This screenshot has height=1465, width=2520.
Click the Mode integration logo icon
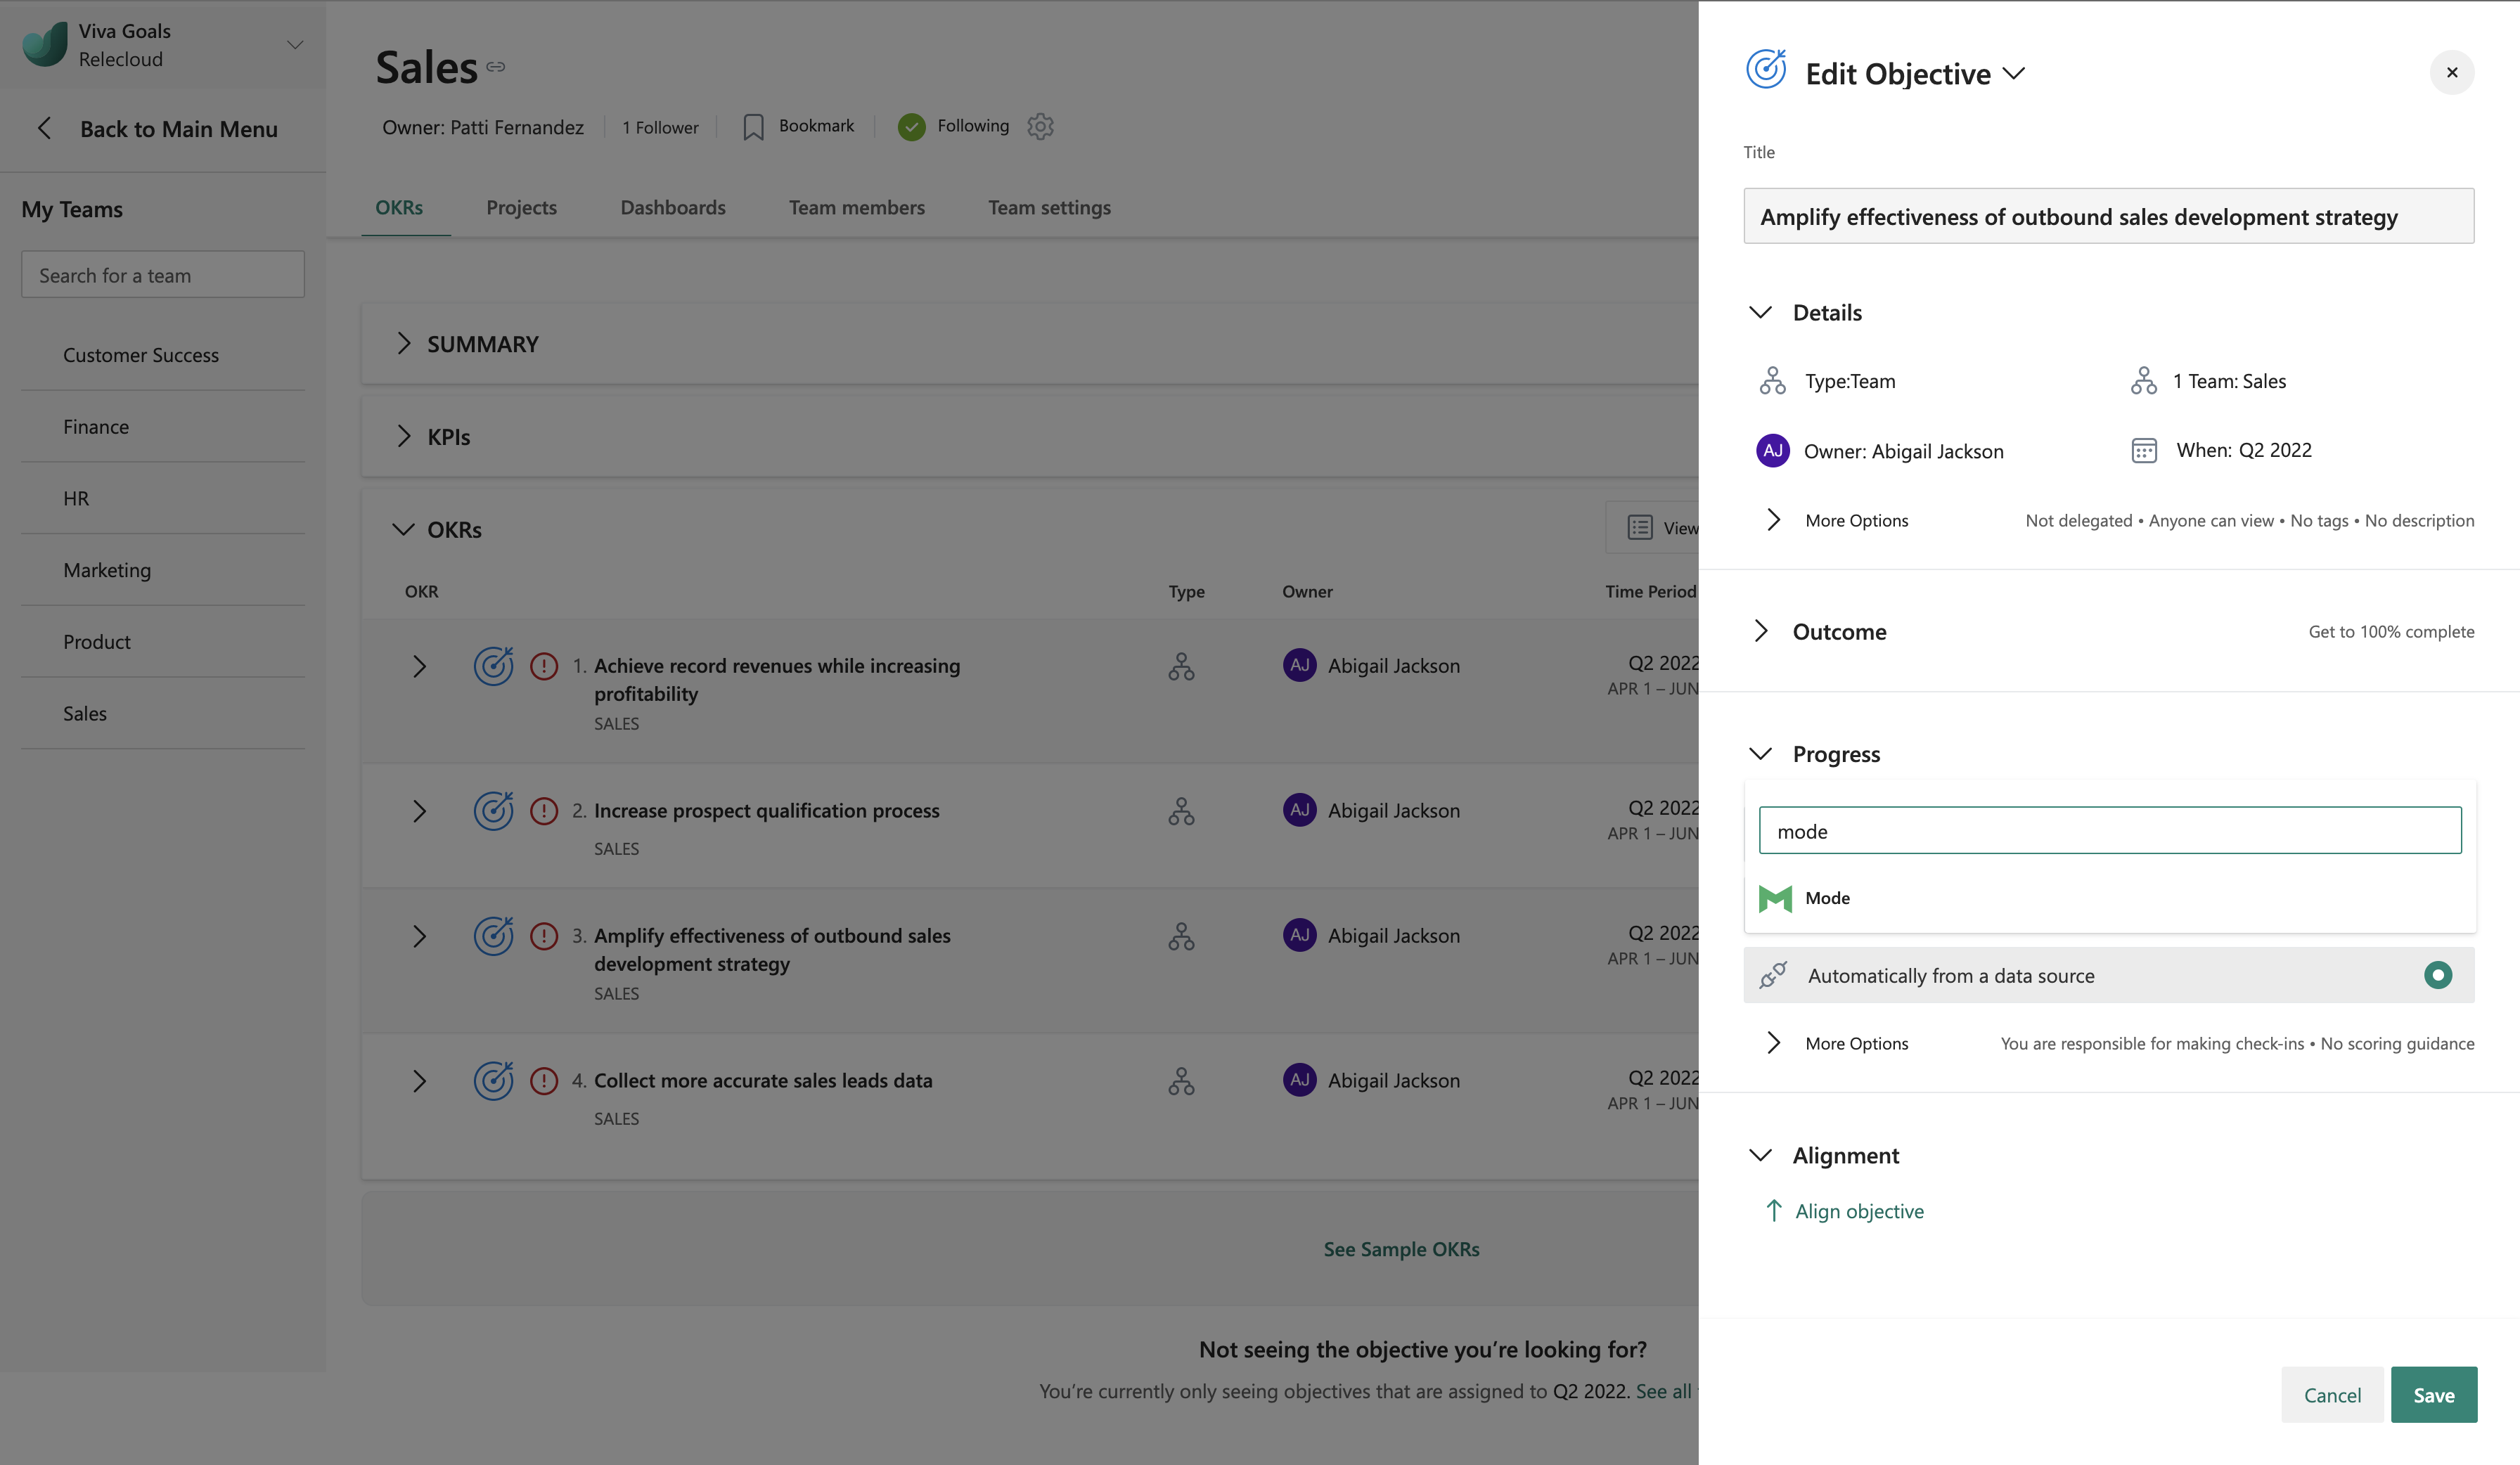coord(1775,898)
